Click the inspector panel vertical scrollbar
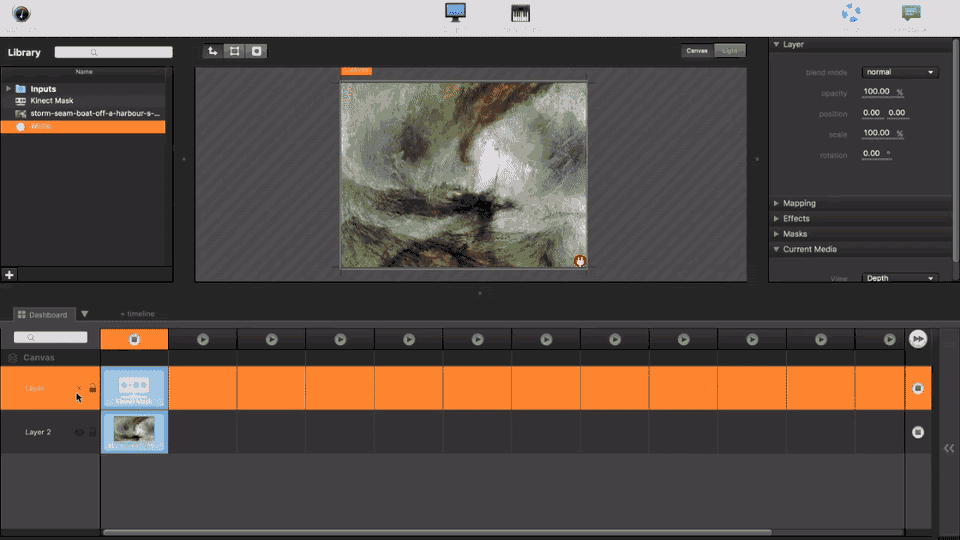 coord(956,150)
